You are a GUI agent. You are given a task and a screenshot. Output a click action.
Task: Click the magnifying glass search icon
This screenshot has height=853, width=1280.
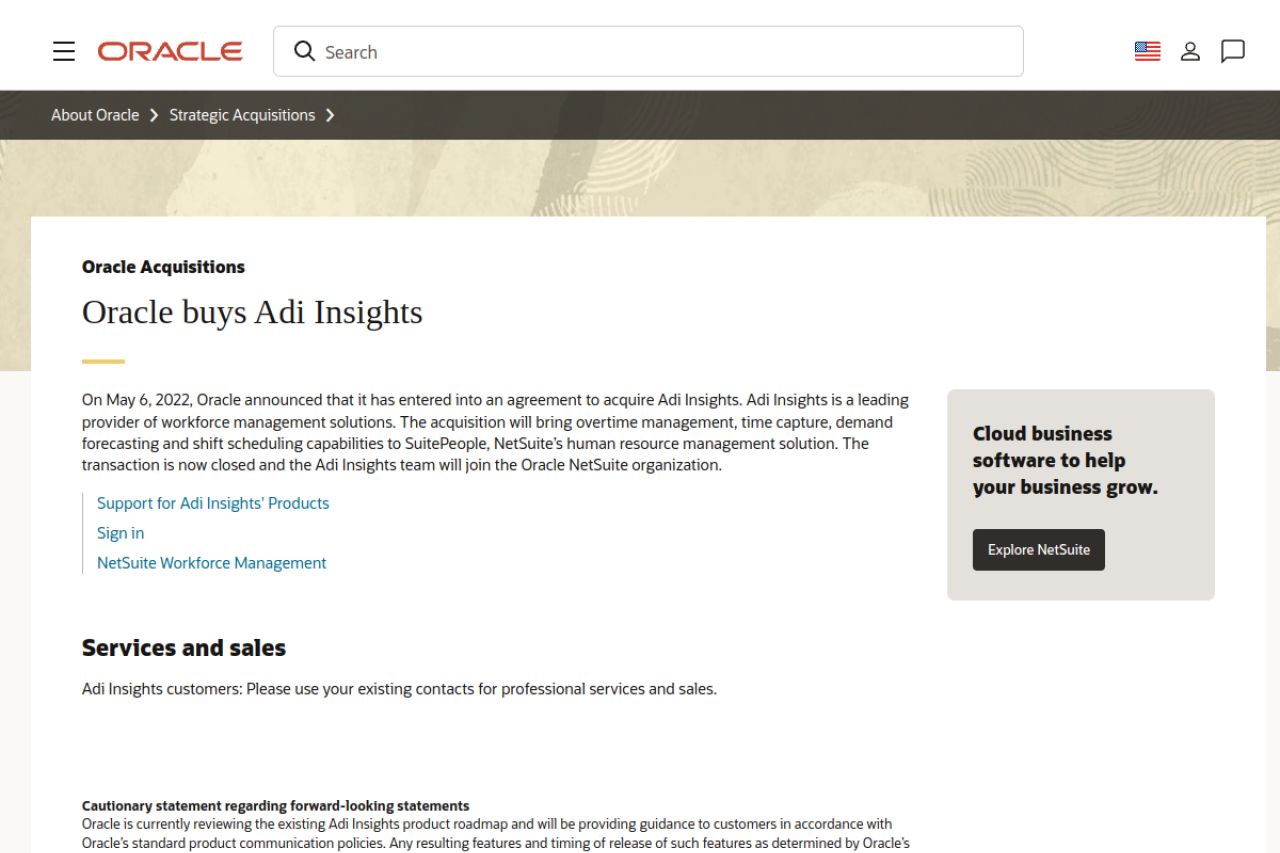pos(304,51)
